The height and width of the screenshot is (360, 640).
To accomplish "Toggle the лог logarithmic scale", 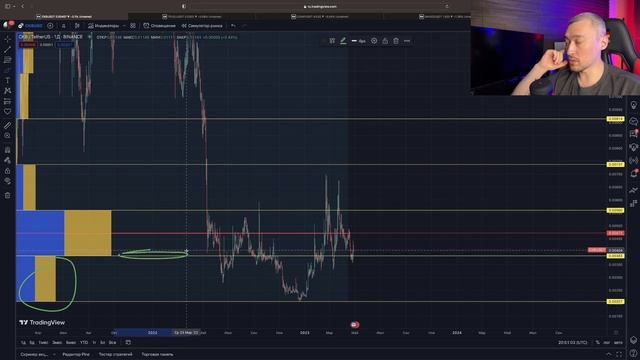I will (x=607, y=342).
